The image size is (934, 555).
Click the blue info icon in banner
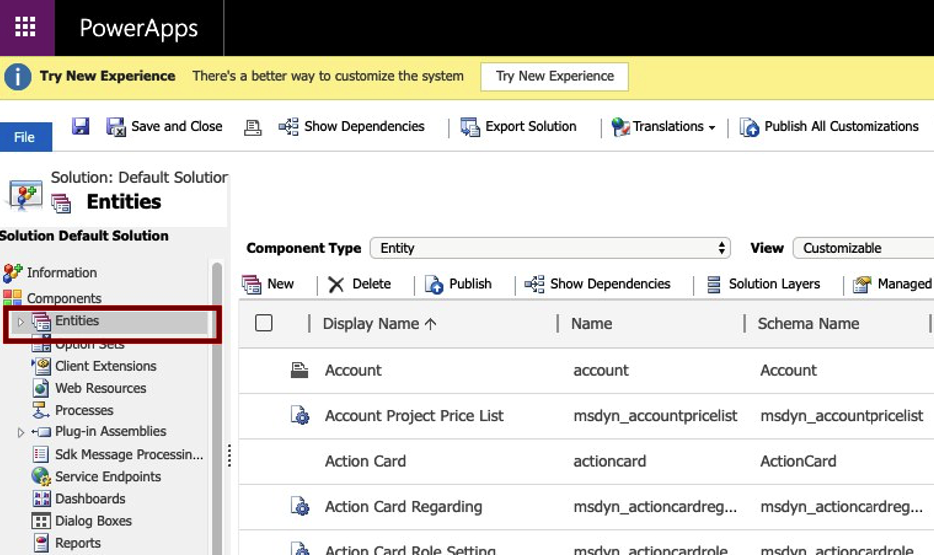coord(18,77)
